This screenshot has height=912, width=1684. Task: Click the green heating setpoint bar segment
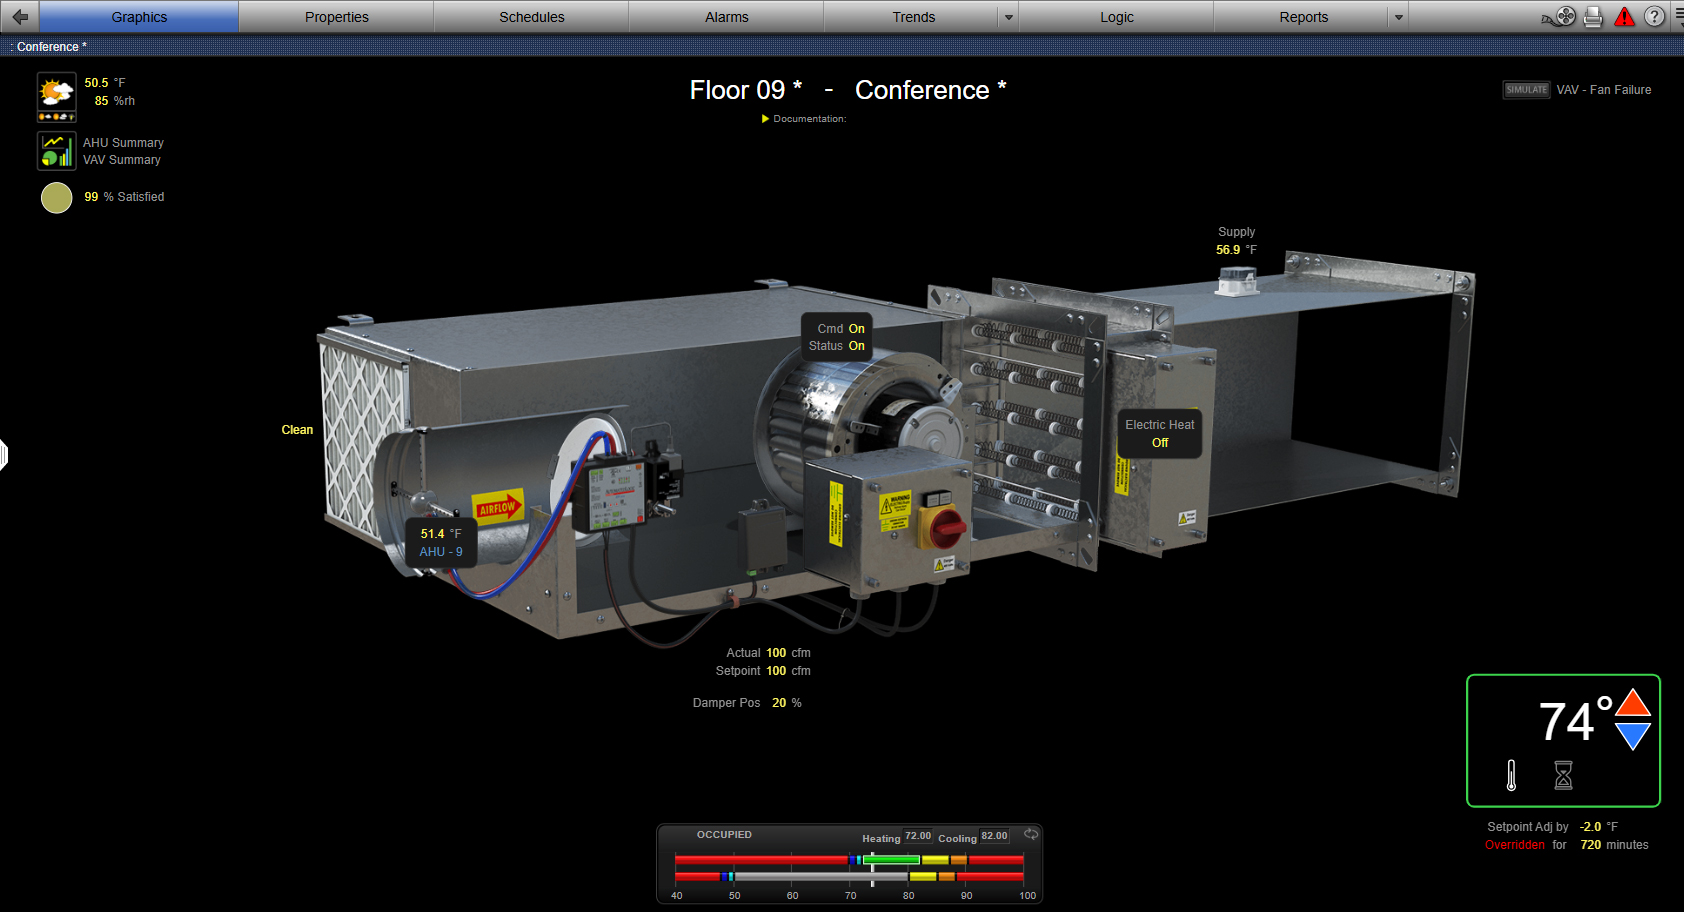[x=892, y=860]
